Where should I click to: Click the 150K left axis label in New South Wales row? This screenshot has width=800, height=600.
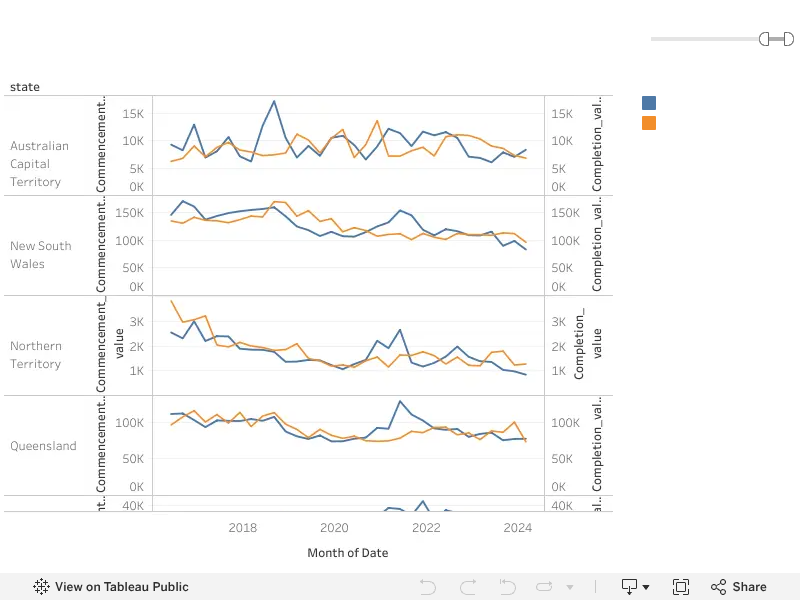(x=129, y=213)
